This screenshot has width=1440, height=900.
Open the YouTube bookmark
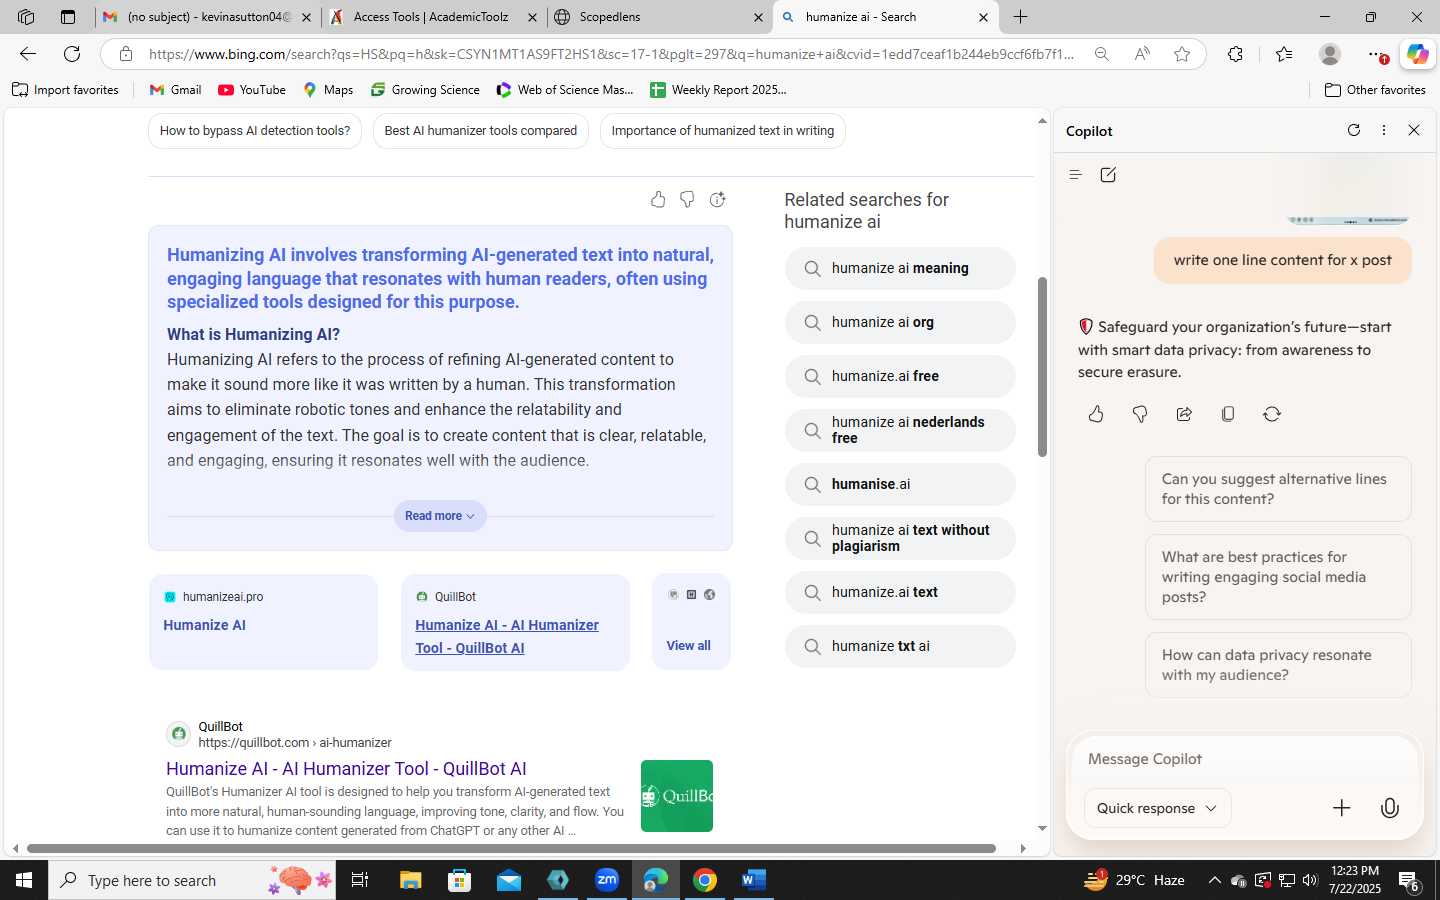point(252,90)
